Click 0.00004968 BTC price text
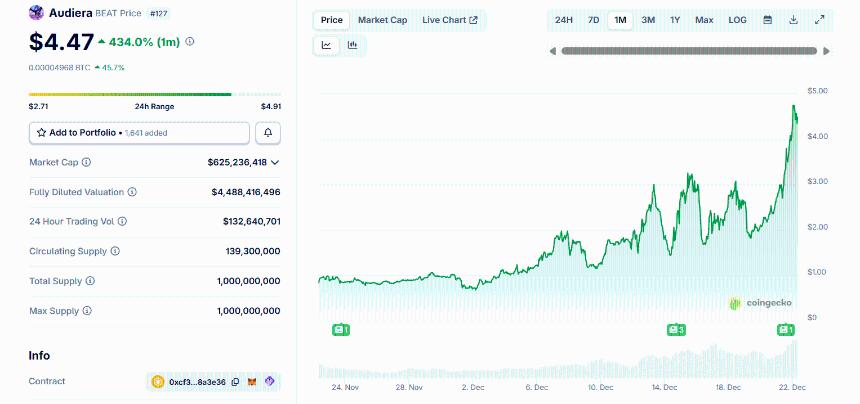The width and height of the screenshot is (860, 404). tap(59, 67)
